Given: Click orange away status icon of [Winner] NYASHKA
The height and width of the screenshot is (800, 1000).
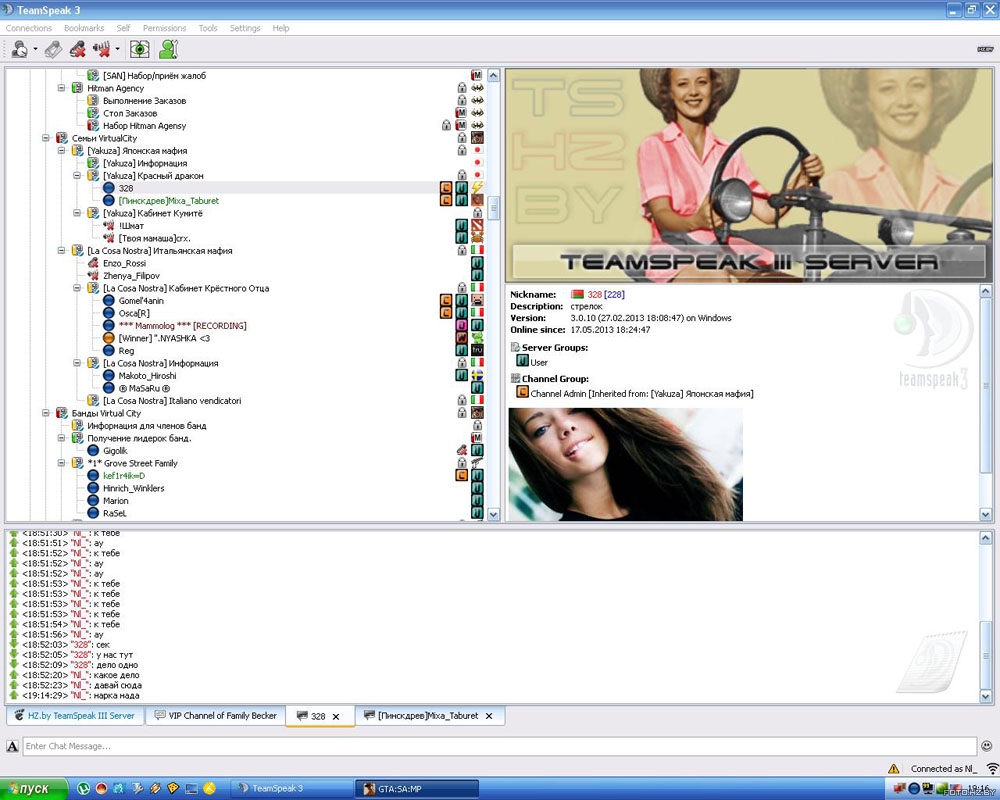Looking at the screenshot, I should (108, 338).
